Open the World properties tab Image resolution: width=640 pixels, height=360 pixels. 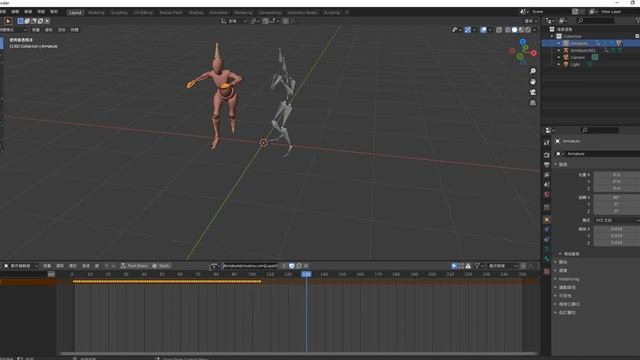point(547,195)
